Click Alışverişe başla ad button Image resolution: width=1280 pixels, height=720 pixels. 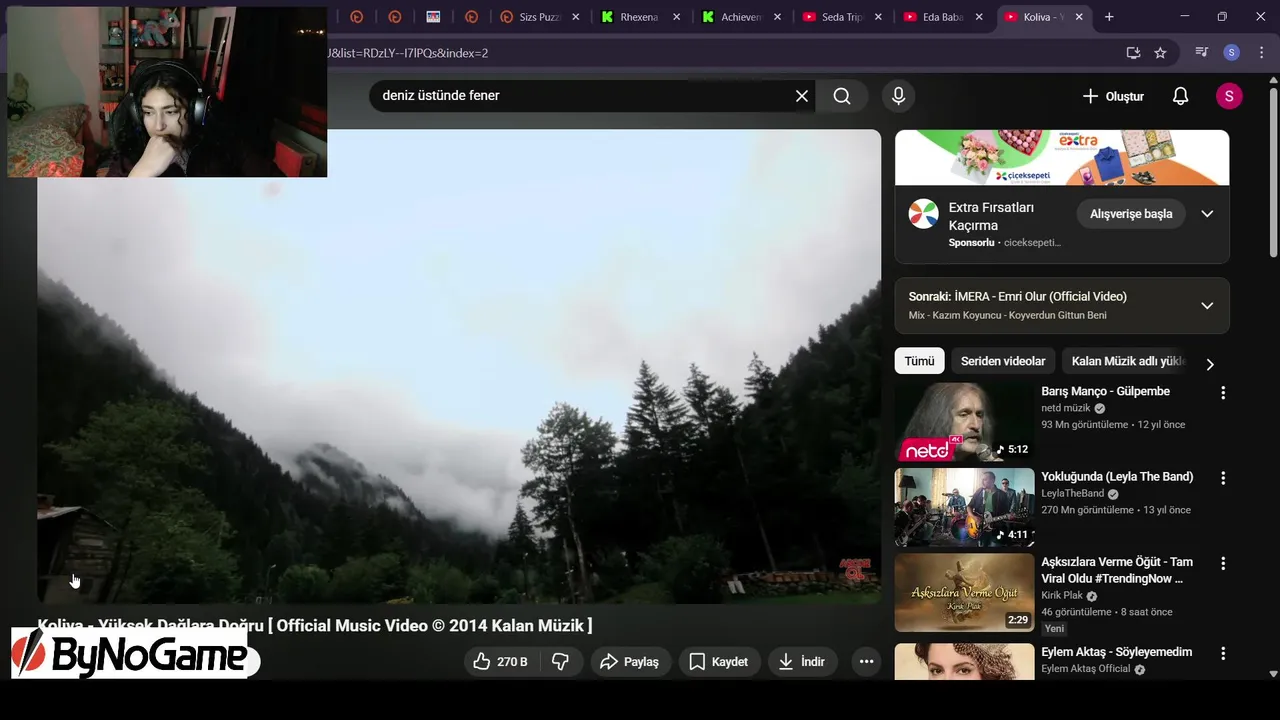click(x=1131, y=214)
